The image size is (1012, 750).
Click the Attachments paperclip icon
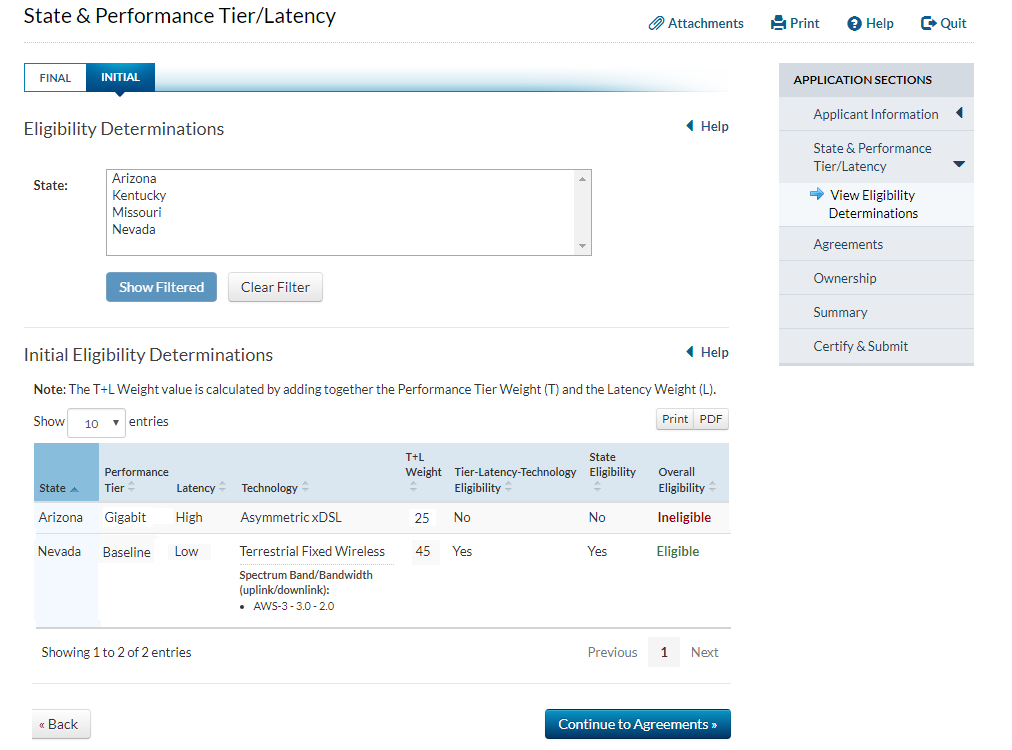656,23
